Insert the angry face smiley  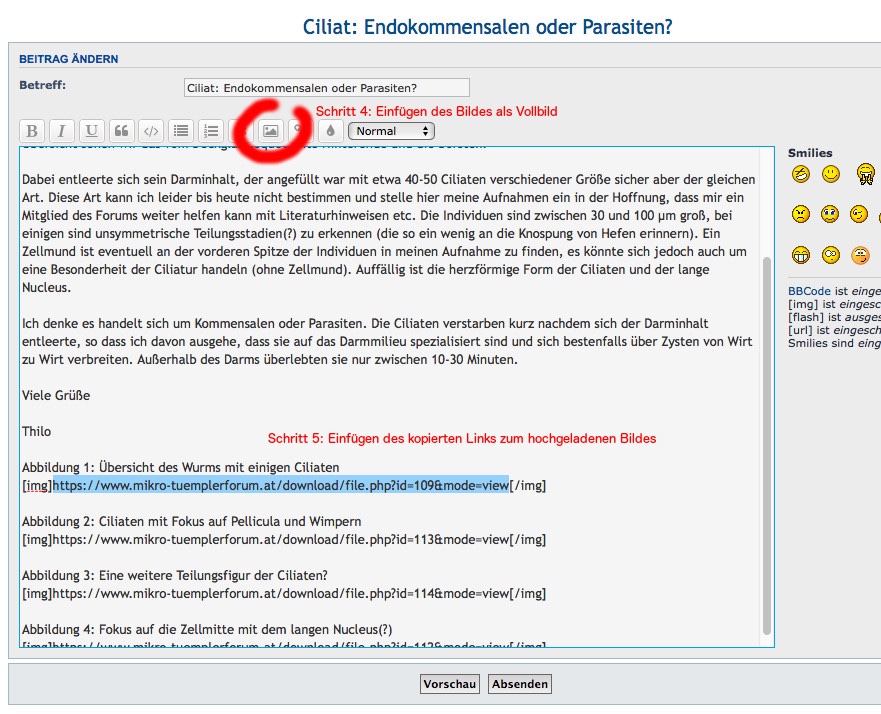801,214
